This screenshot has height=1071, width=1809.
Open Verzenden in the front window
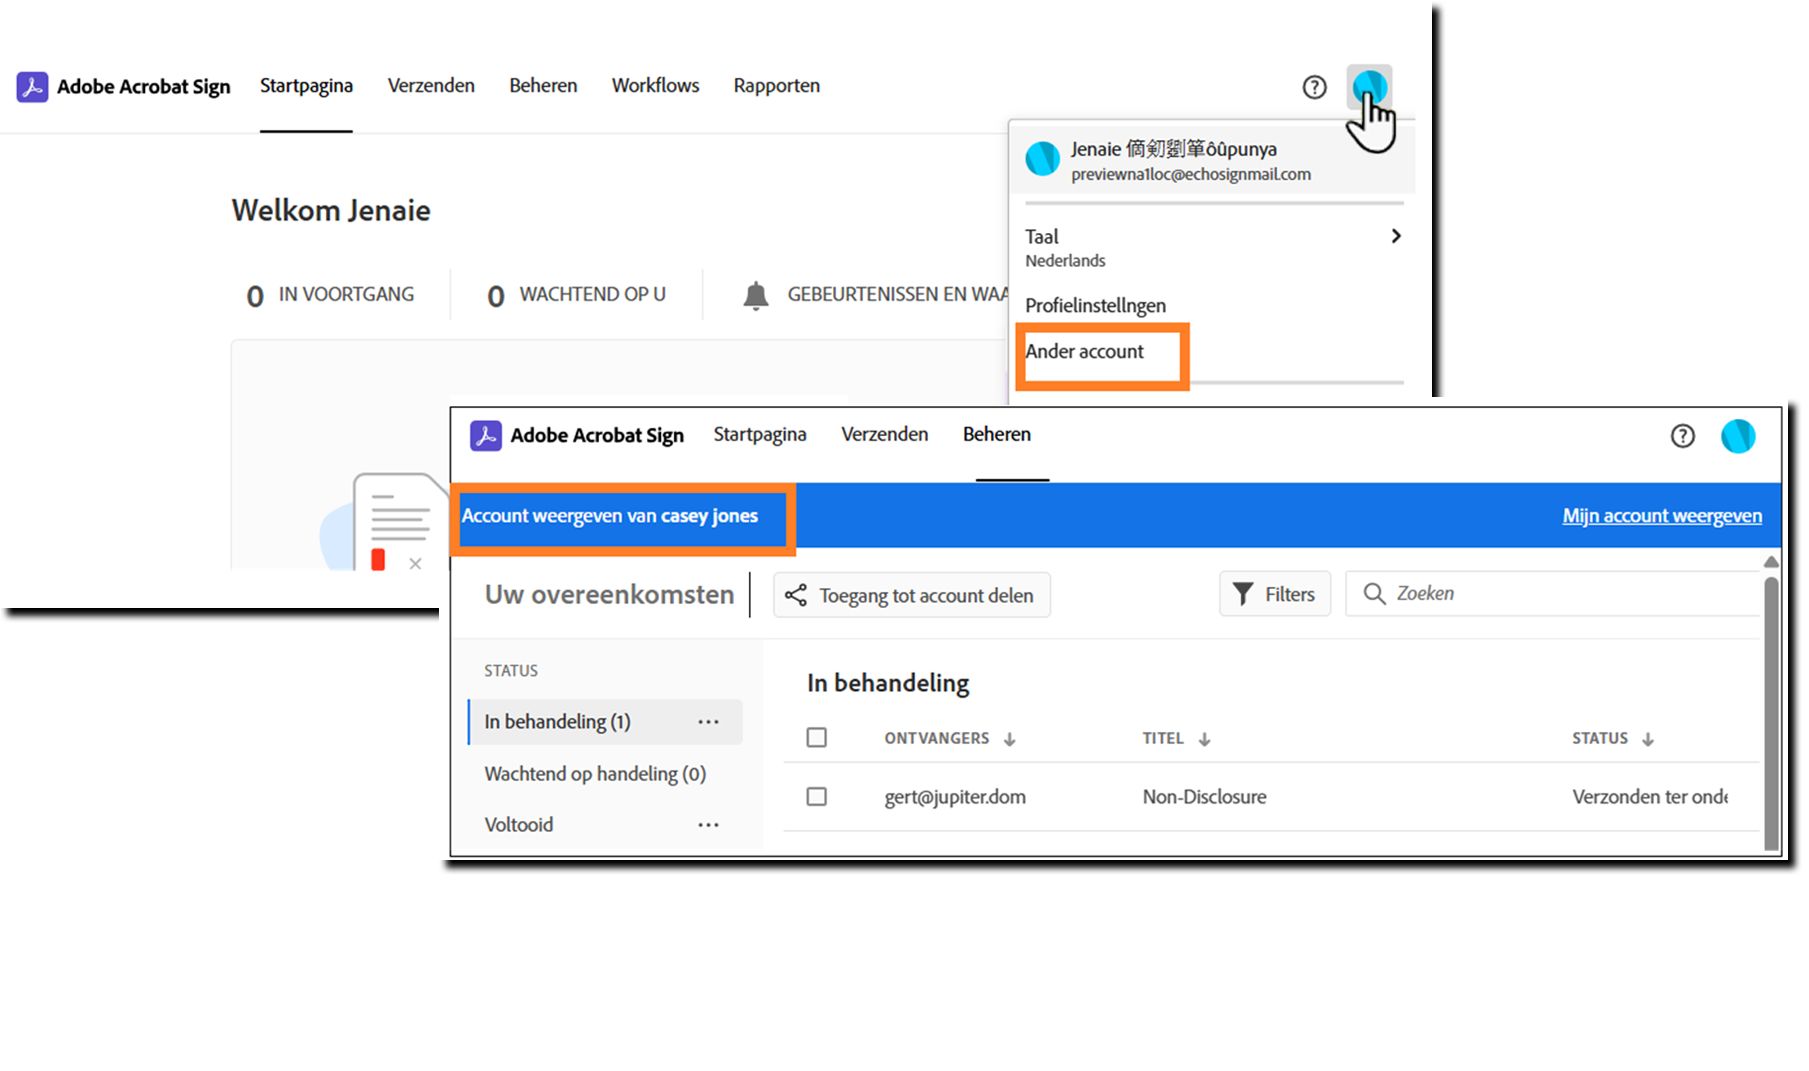tap(885, 435)
